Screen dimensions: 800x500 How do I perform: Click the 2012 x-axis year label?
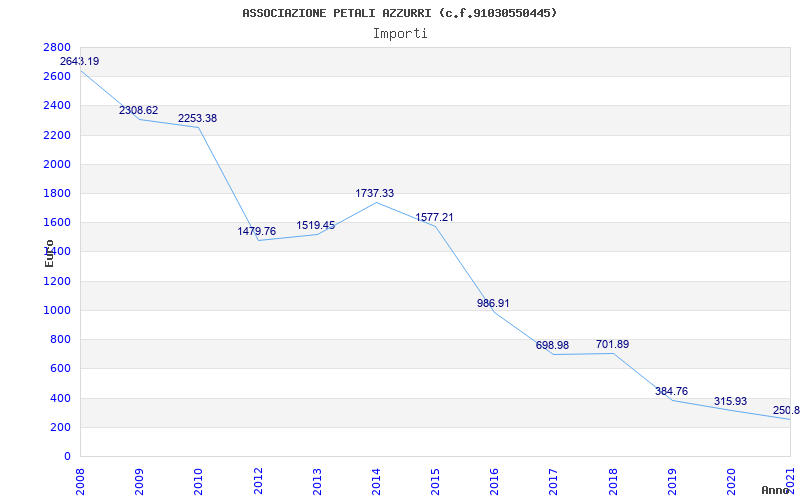click(258, 482)
